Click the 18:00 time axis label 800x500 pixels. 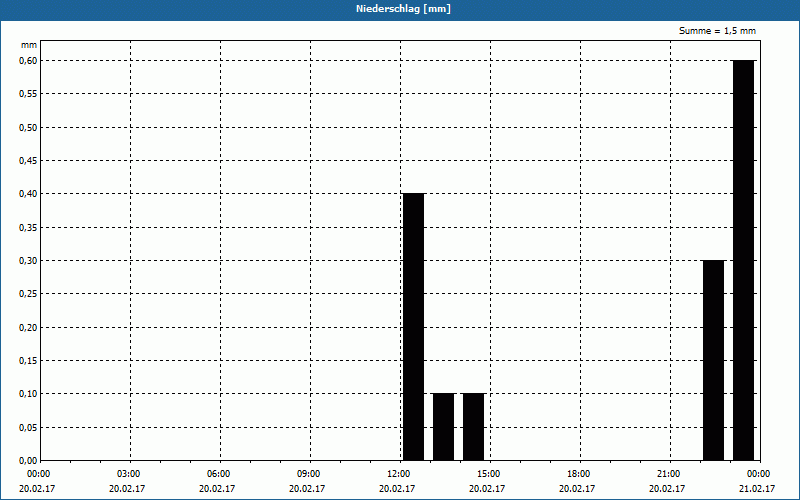click(580, 474)
